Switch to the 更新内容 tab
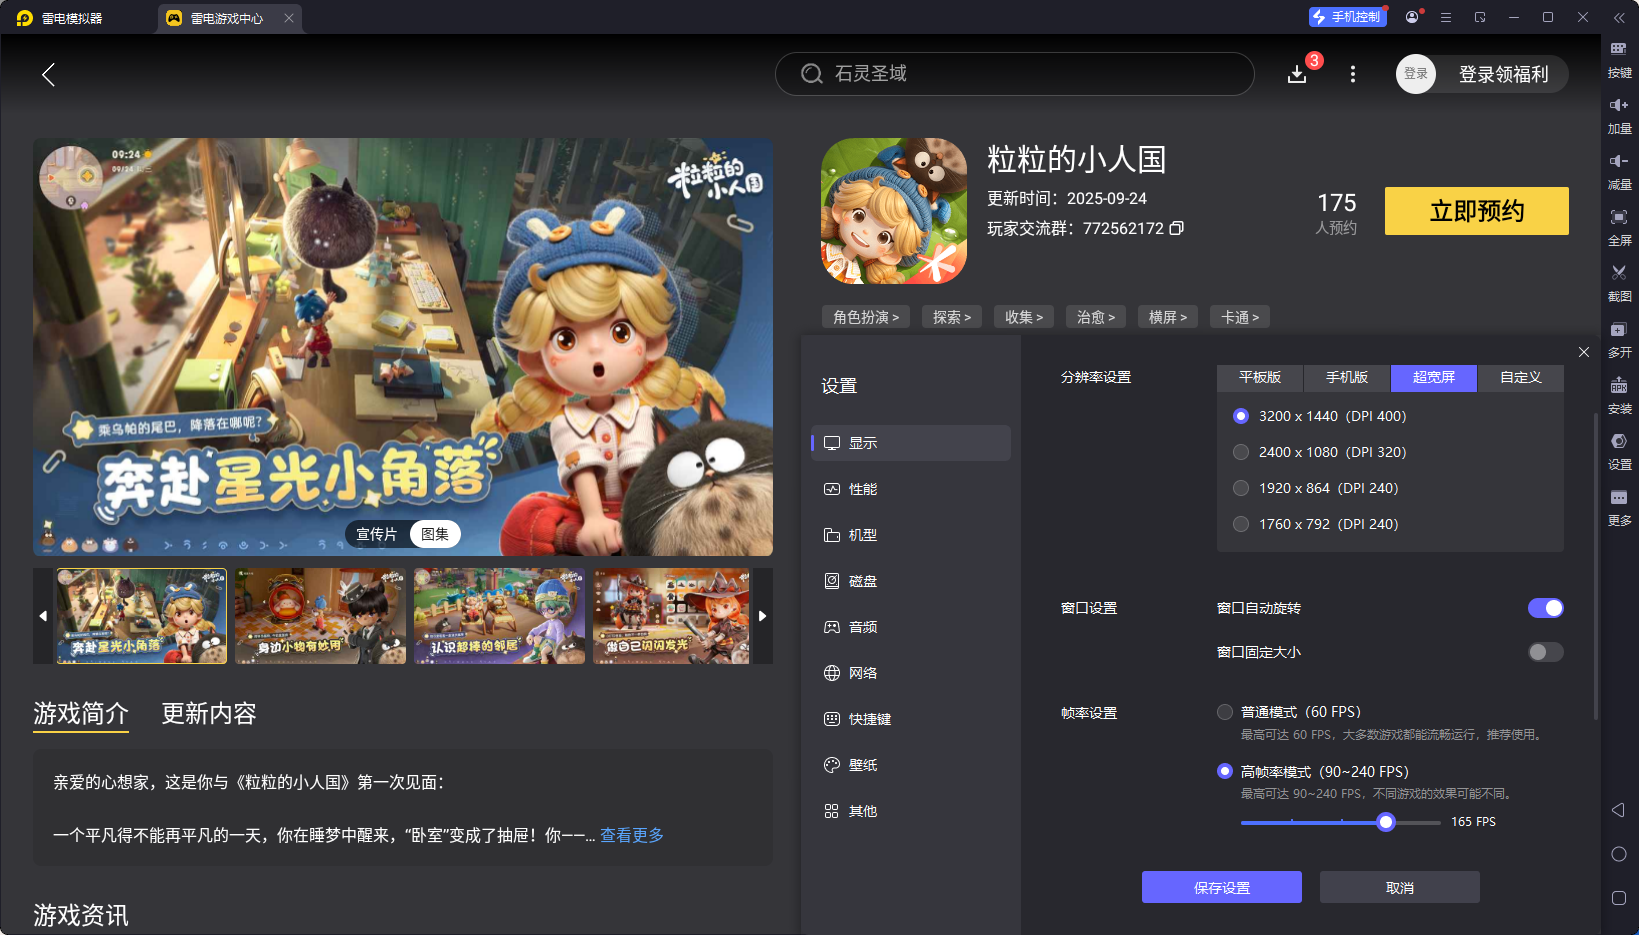 [x=208, y=714]
